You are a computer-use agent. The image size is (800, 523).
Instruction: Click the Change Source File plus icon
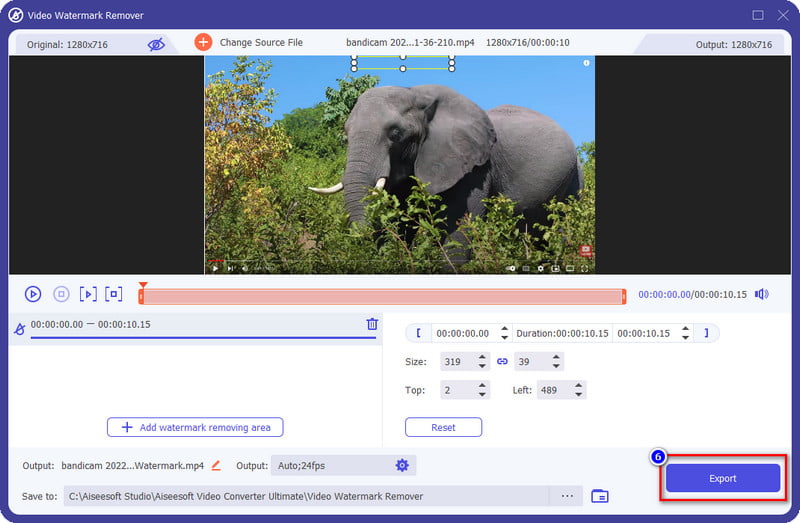point(203,42)
